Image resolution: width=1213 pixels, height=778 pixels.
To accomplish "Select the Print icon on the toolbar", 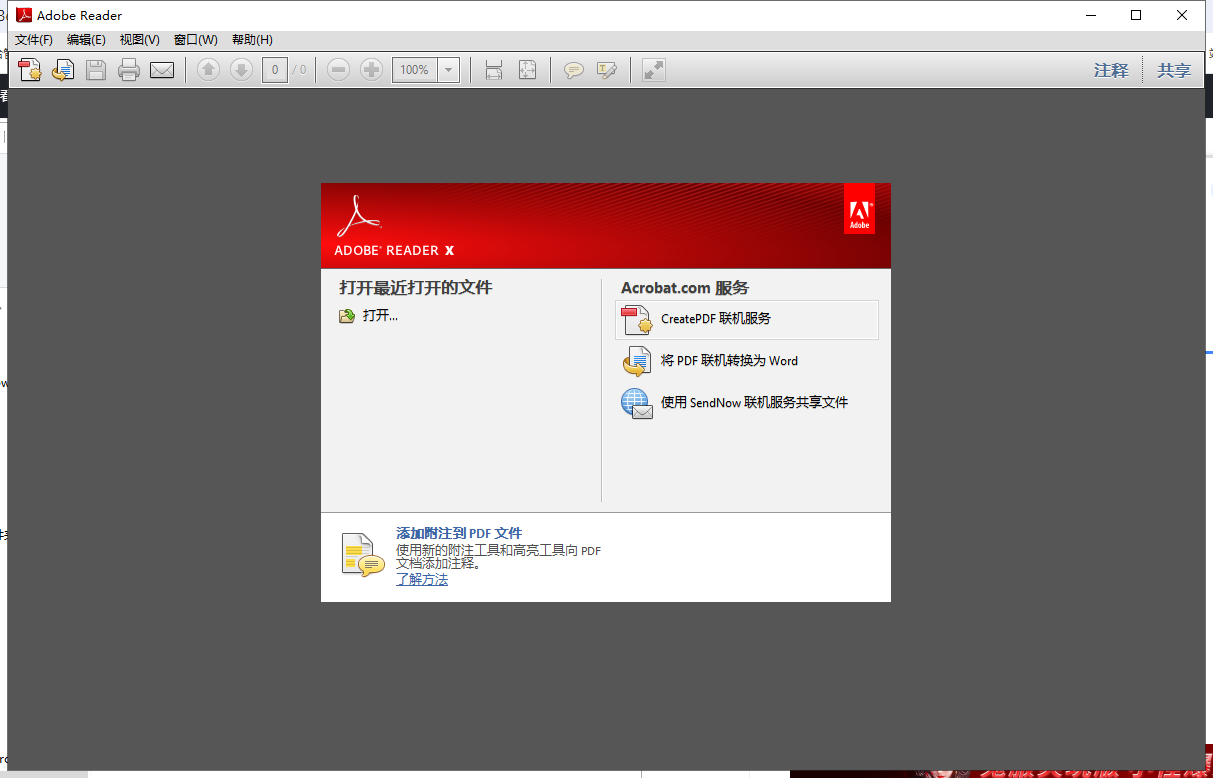I will coord(129,70).
